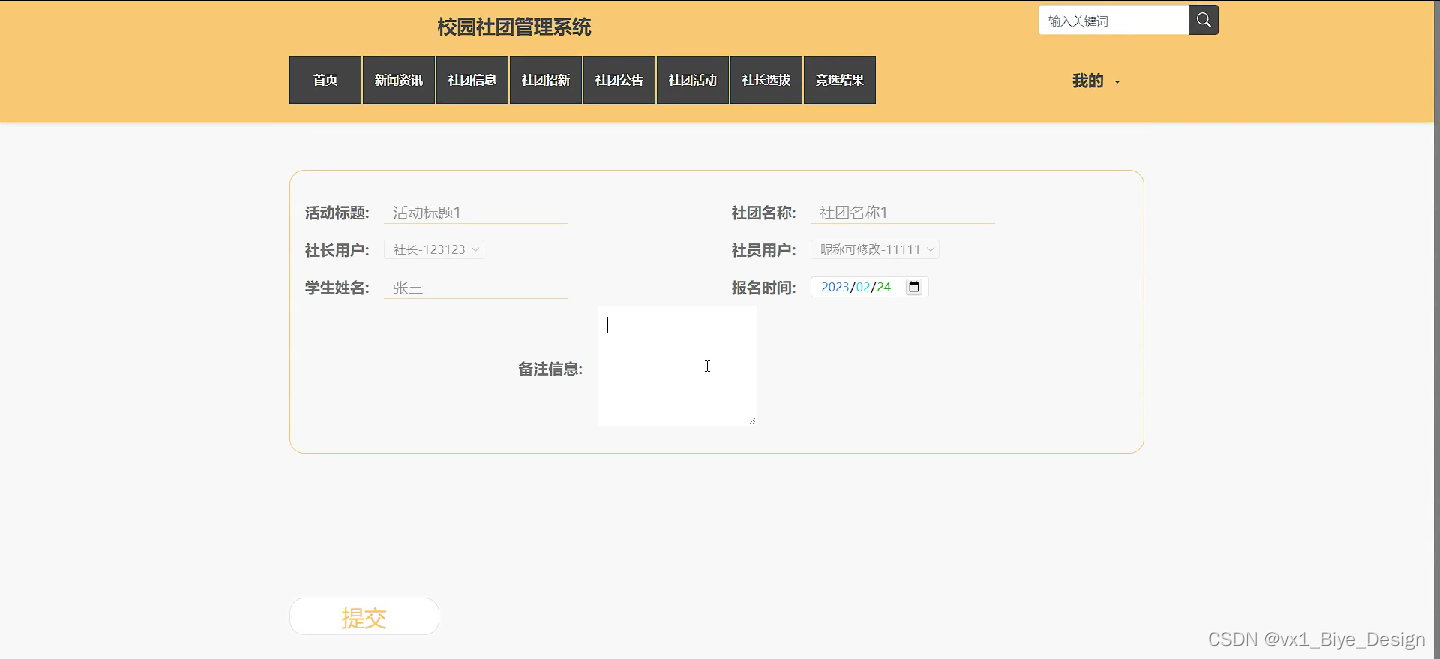The image size is (1440, 659).
Task: Expand the 我的 user dropdown
Action: [x=1096, y=81]
